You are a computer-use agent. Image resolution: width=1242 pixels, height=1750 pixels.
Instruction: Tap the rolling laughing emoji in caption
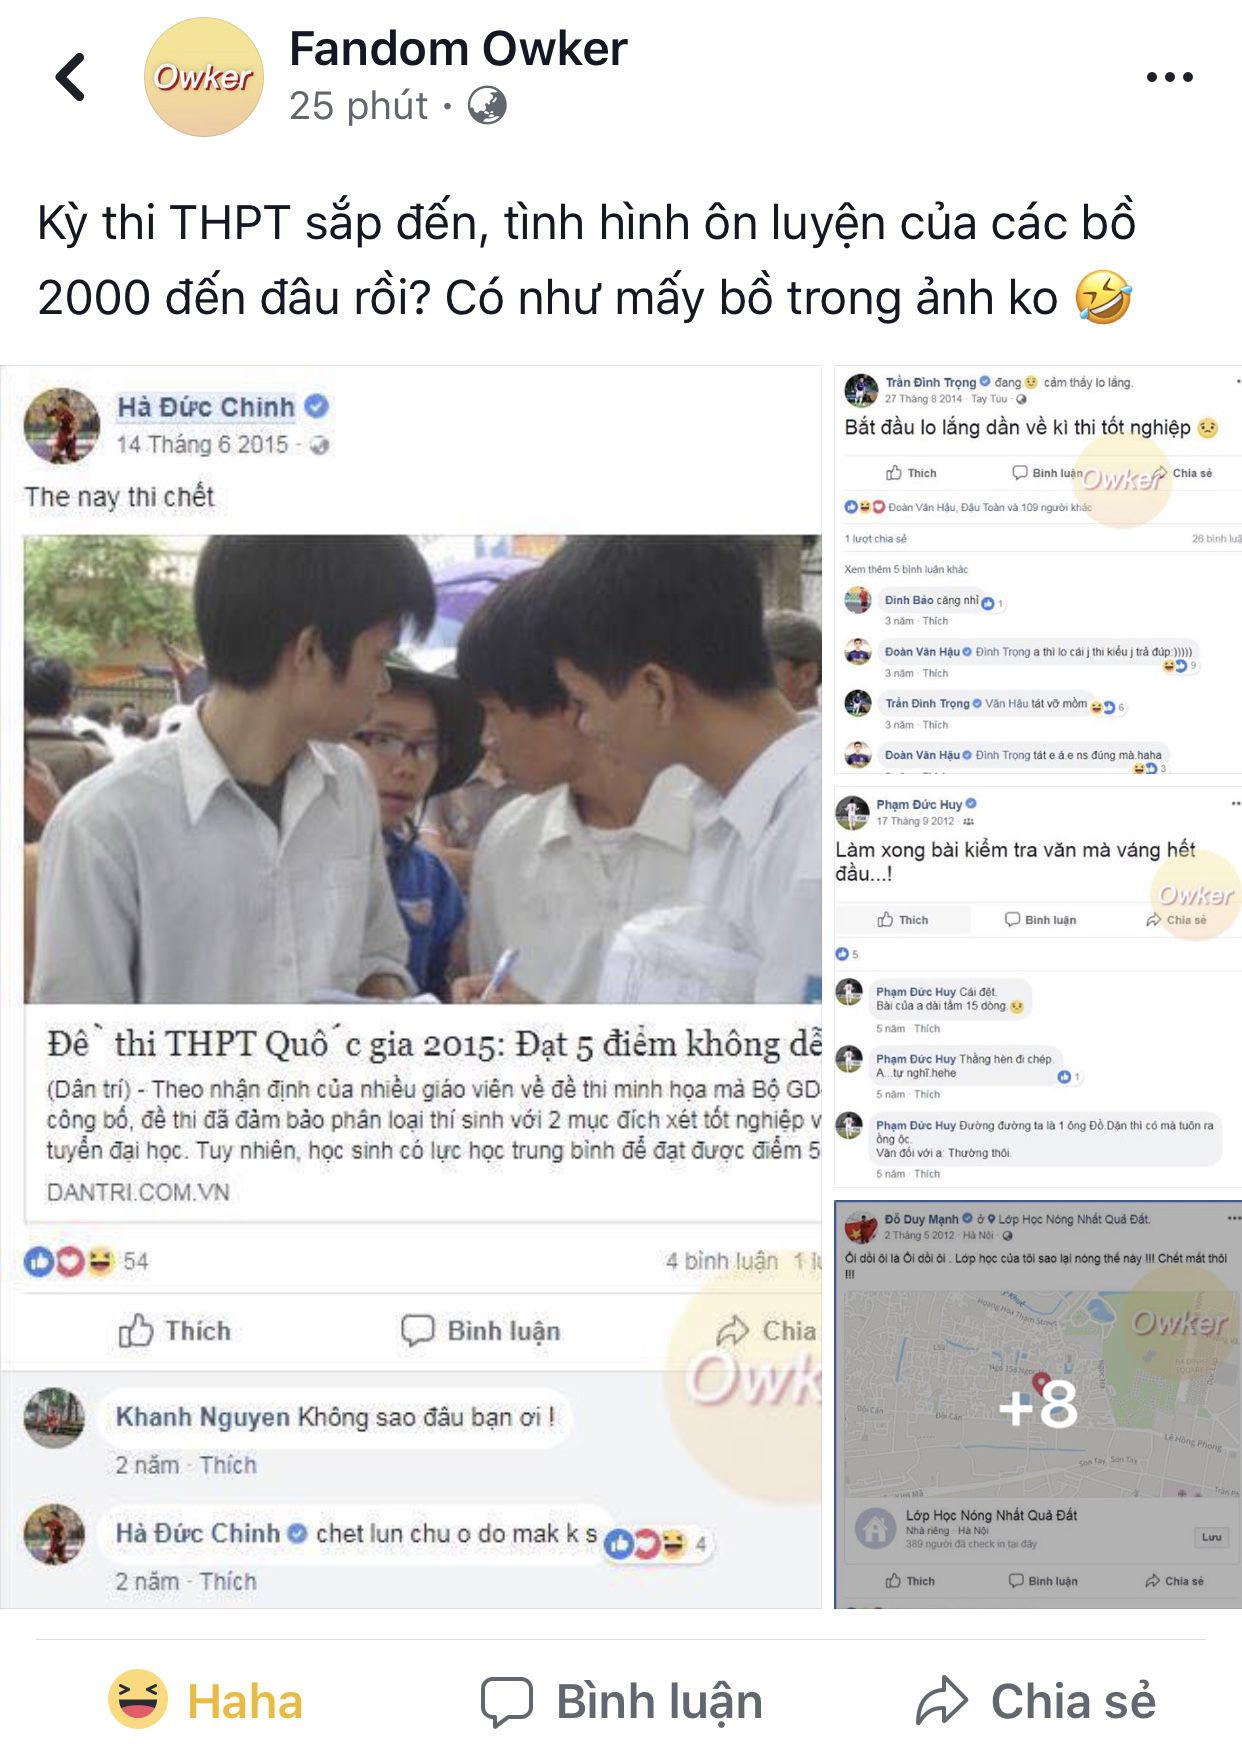[x=1103, y=298]
